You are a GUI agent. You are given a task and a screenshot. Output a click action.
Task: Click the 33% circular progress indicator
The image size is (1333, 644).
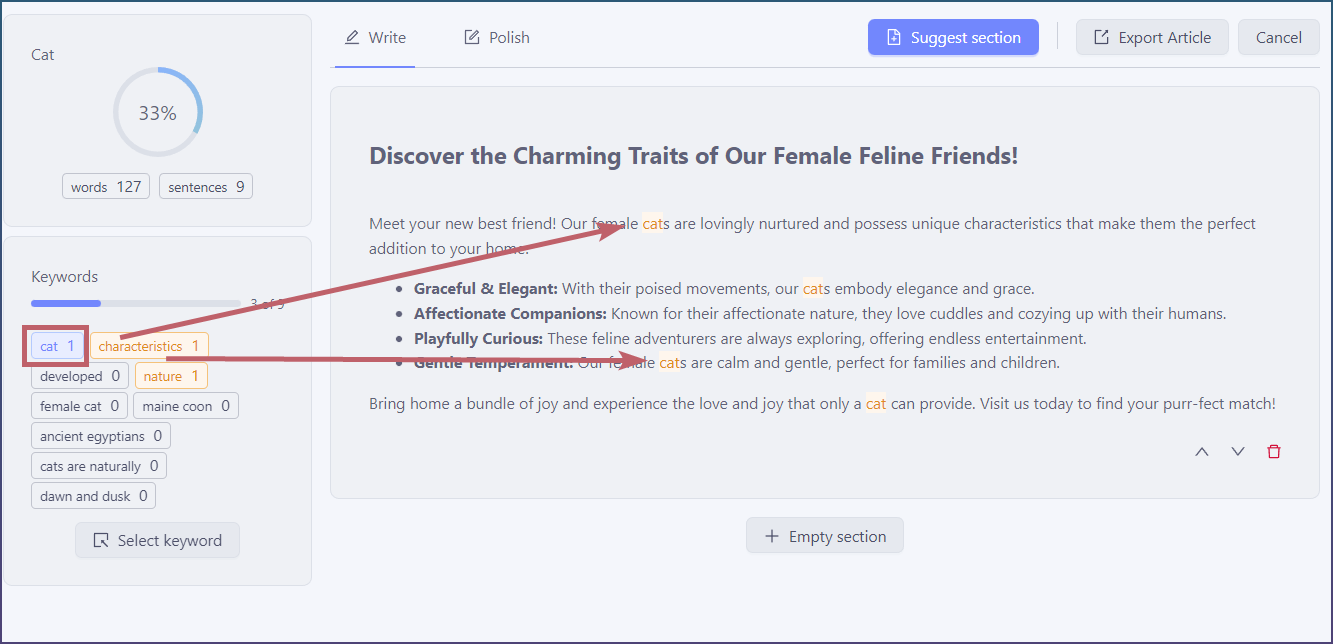click(157, 113)
